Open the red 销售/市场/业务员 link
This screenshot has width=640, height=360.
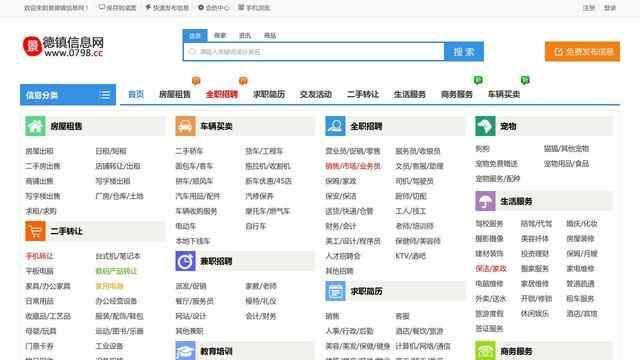353,166
